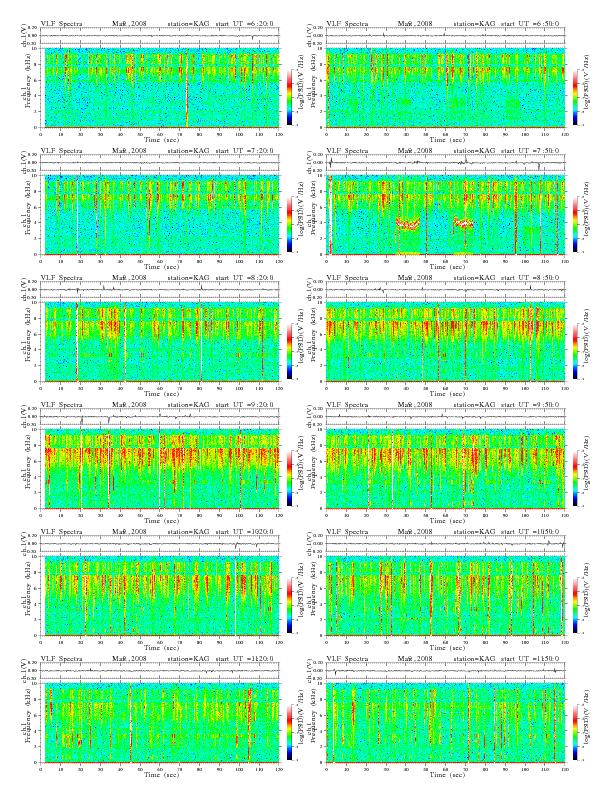Open the spectrogram starting UT 9:20:0
The width and height of the screenshot is (612, 792).
[x=160, y=469]
